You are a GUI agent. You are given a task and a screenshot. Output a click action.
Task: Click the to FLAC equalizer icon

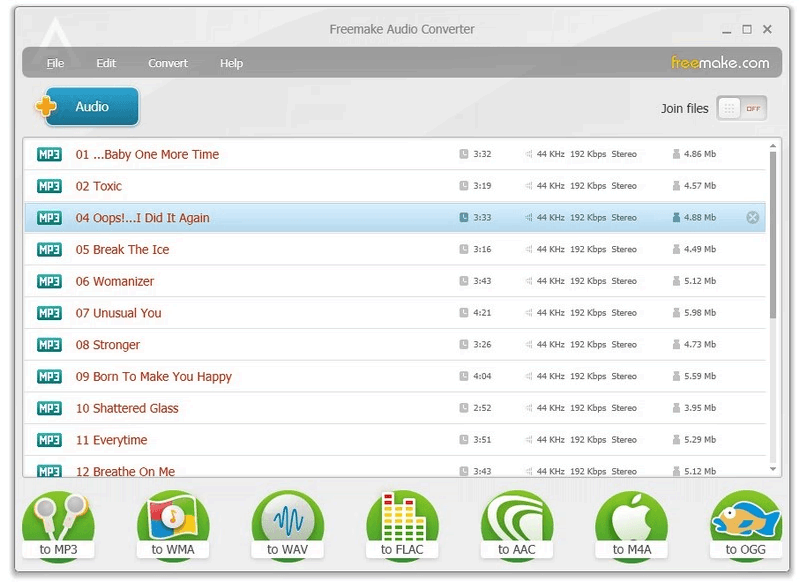[x=402, y=525]
